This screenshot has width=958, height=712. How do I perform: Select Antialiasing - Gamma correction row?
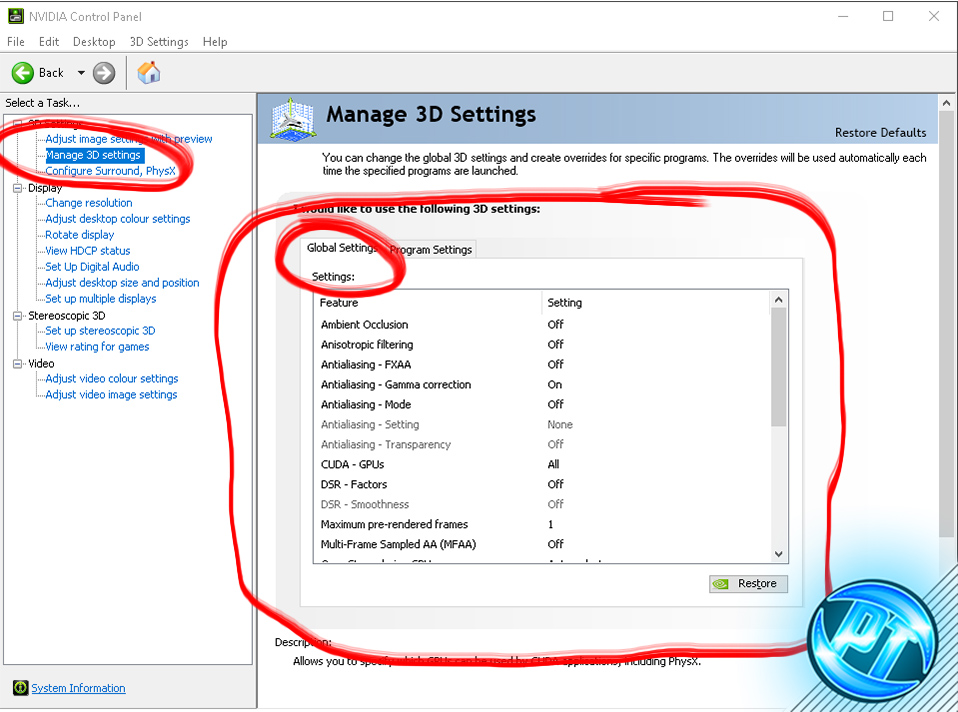(543, 384)
